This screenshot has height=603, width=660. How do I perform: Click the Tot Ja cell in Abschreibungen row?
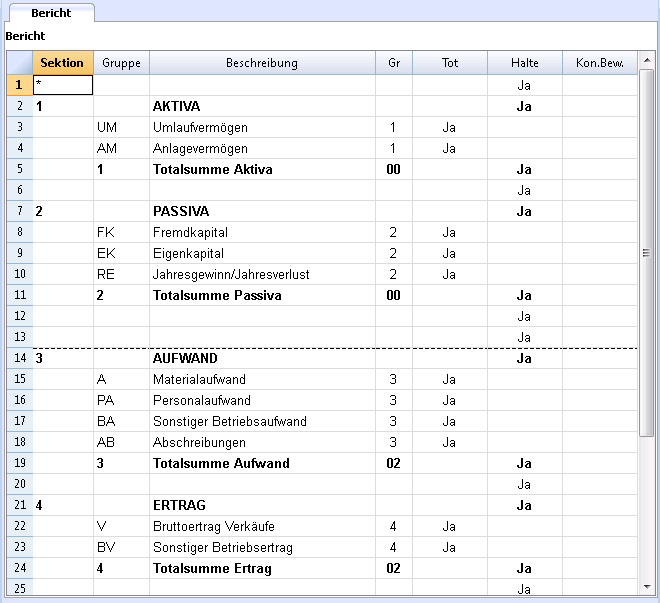450,442
